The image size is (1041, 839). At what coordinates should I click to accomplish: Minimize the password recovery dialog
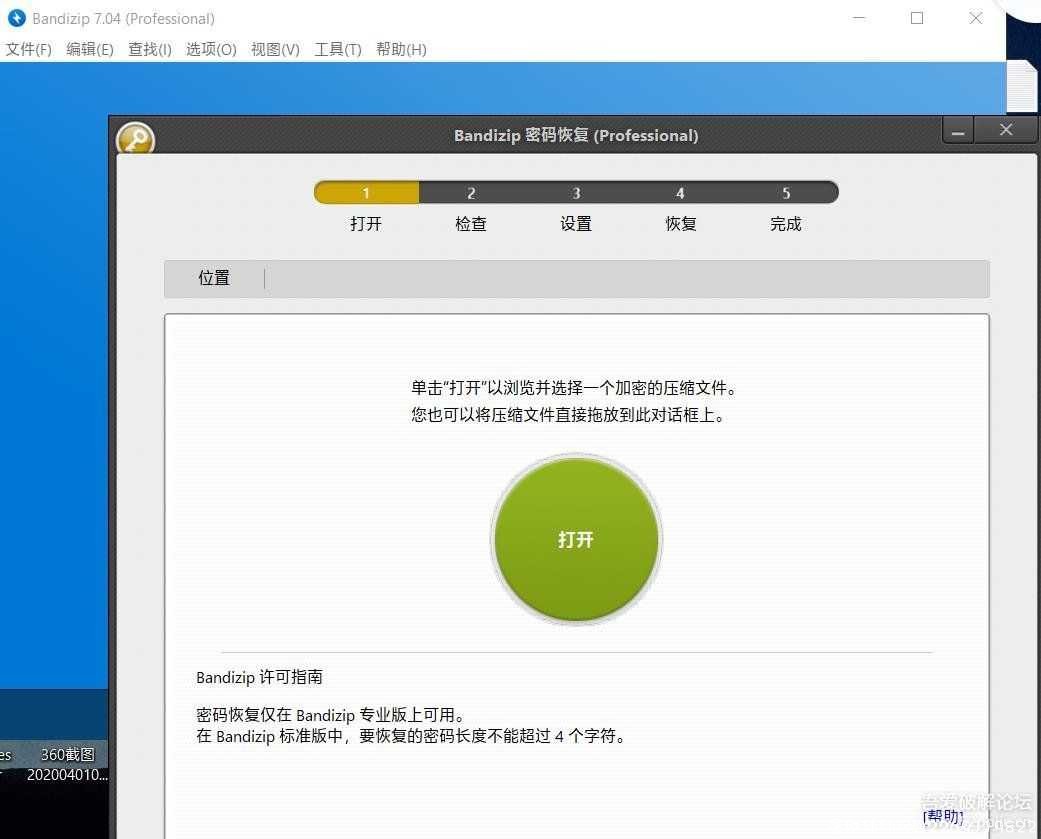pos(958,131)
